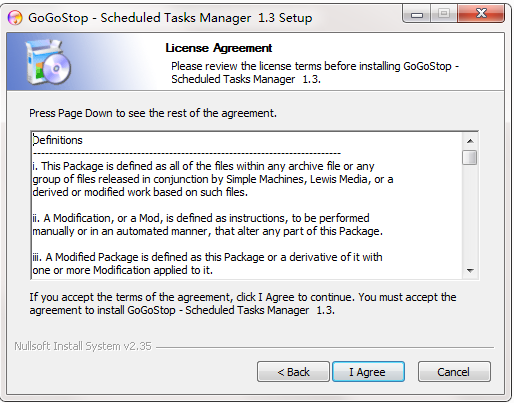Close the GoGoStop Setup window

(481, 14)
